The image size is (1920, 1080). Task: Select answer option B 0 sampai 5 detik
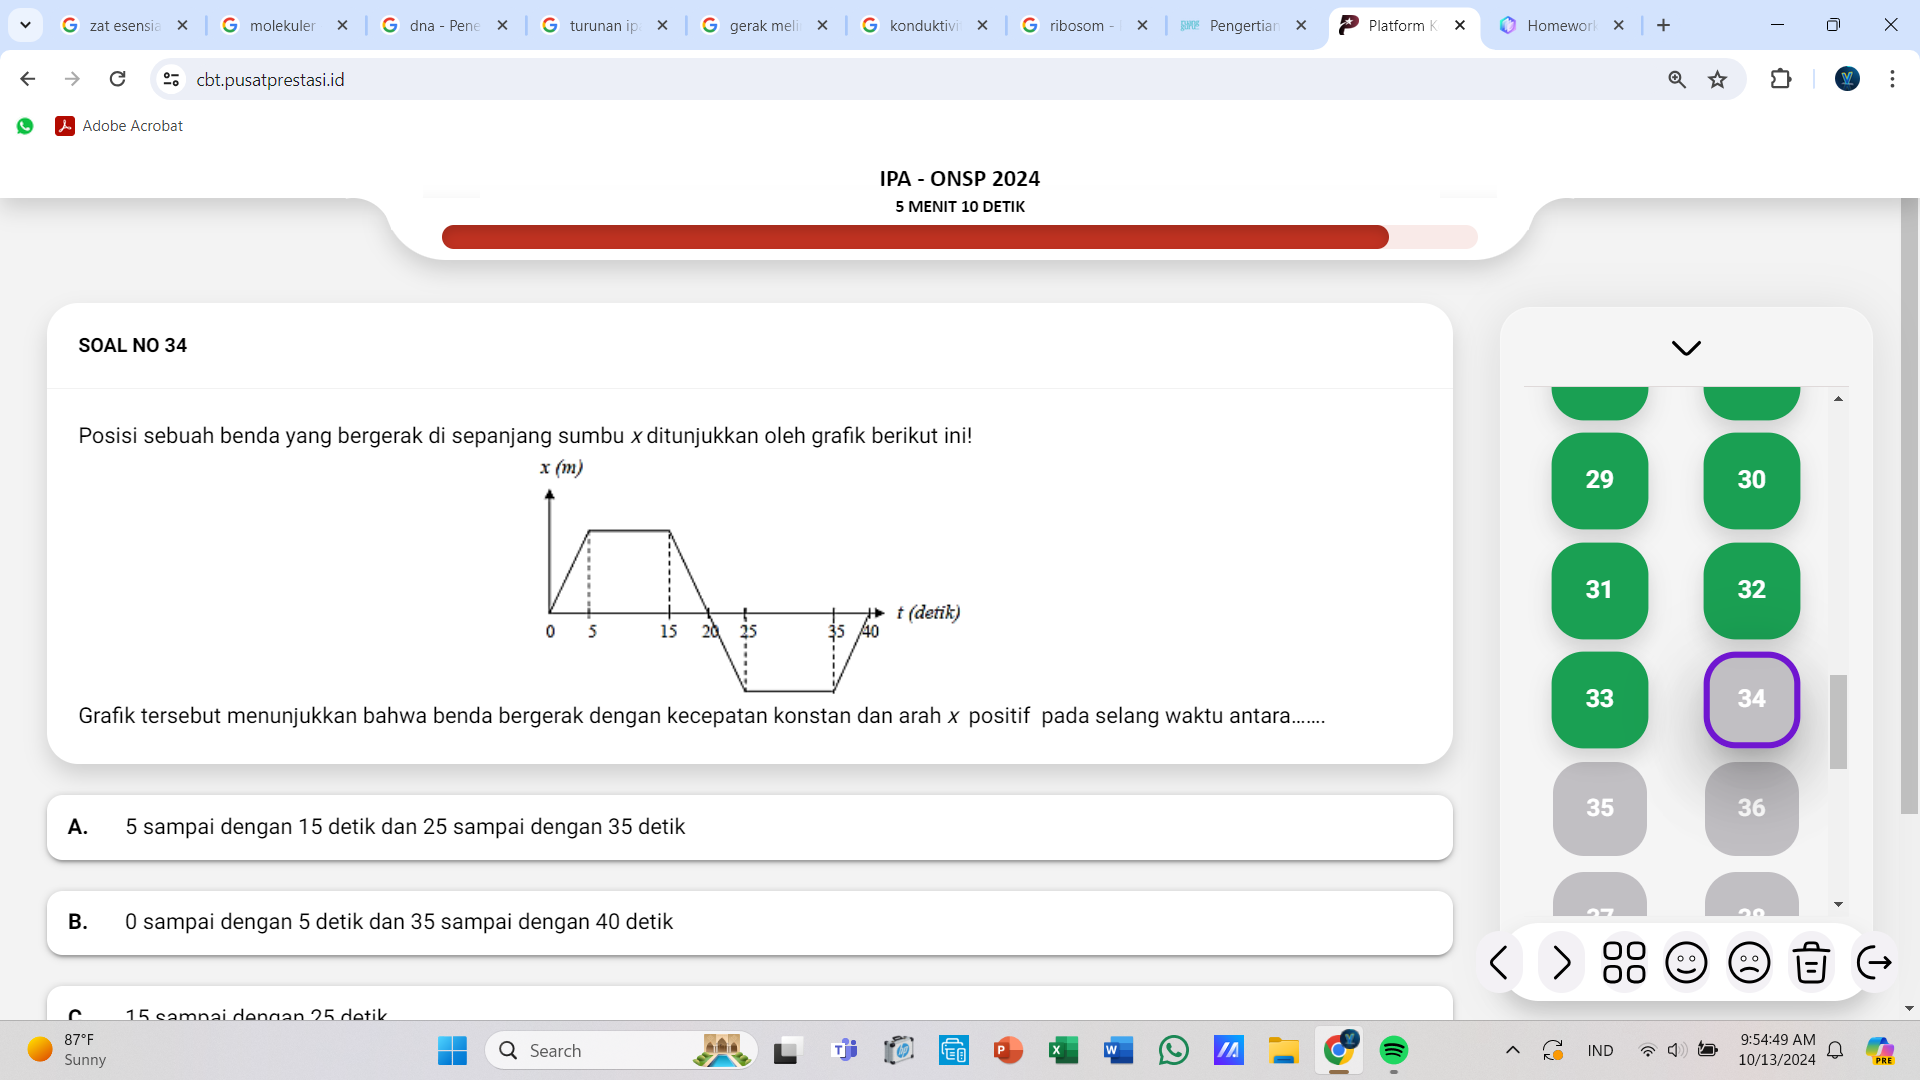(x=748, y=920)
